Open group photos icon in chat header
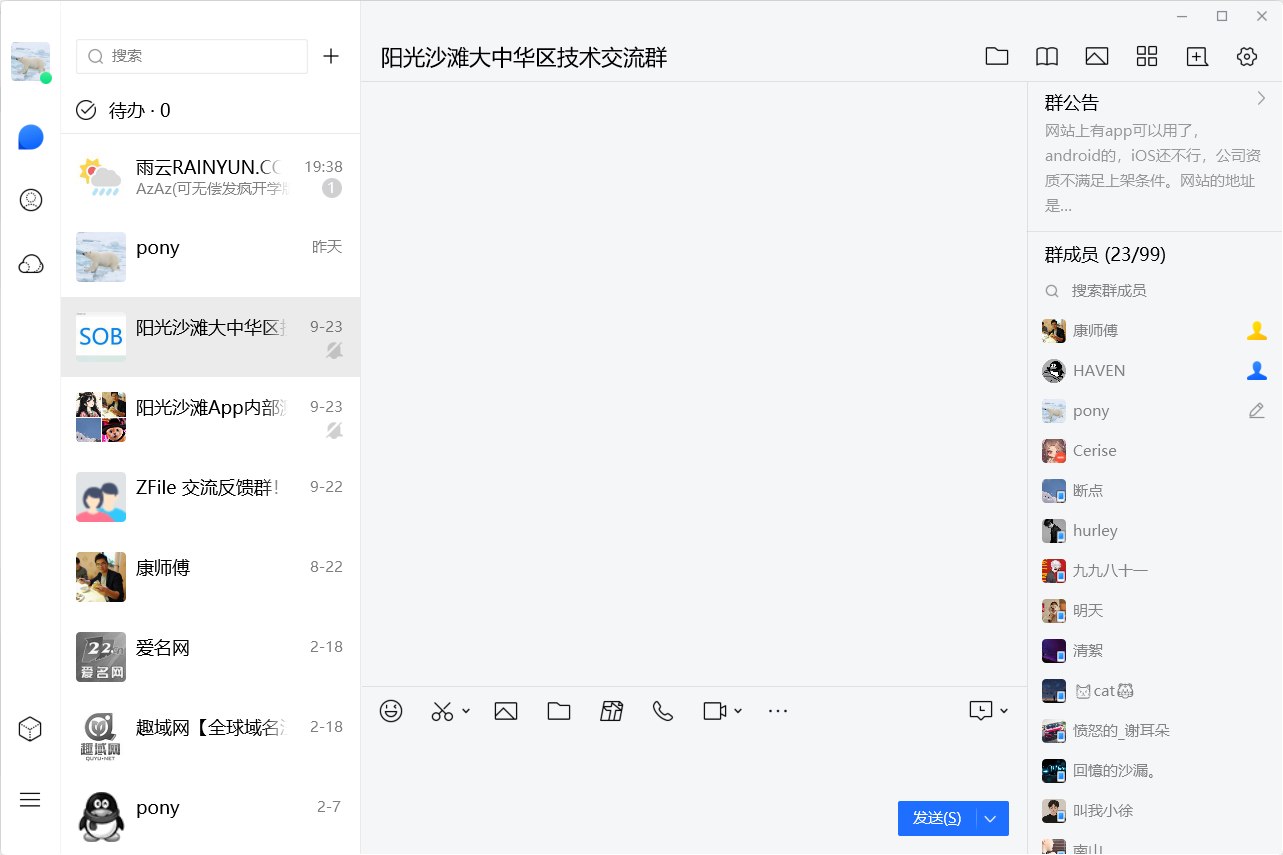 click(x=1097, y=57)
